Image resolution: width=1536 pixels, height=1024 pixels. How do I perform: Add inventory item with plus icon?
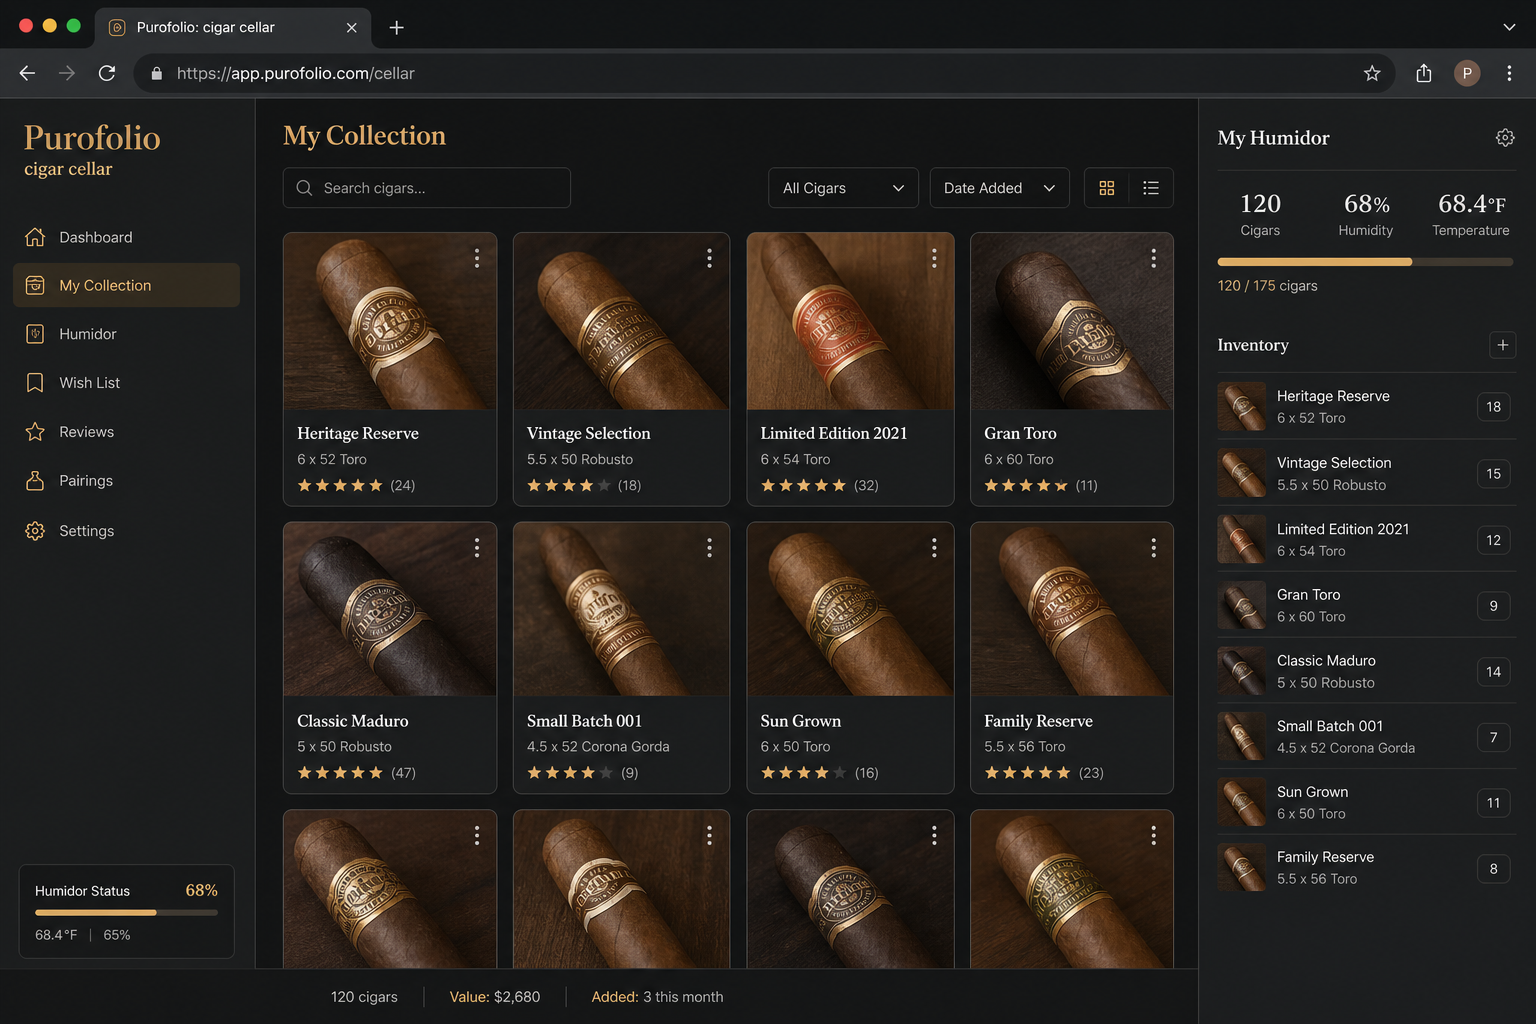(x=1502, y=345)
